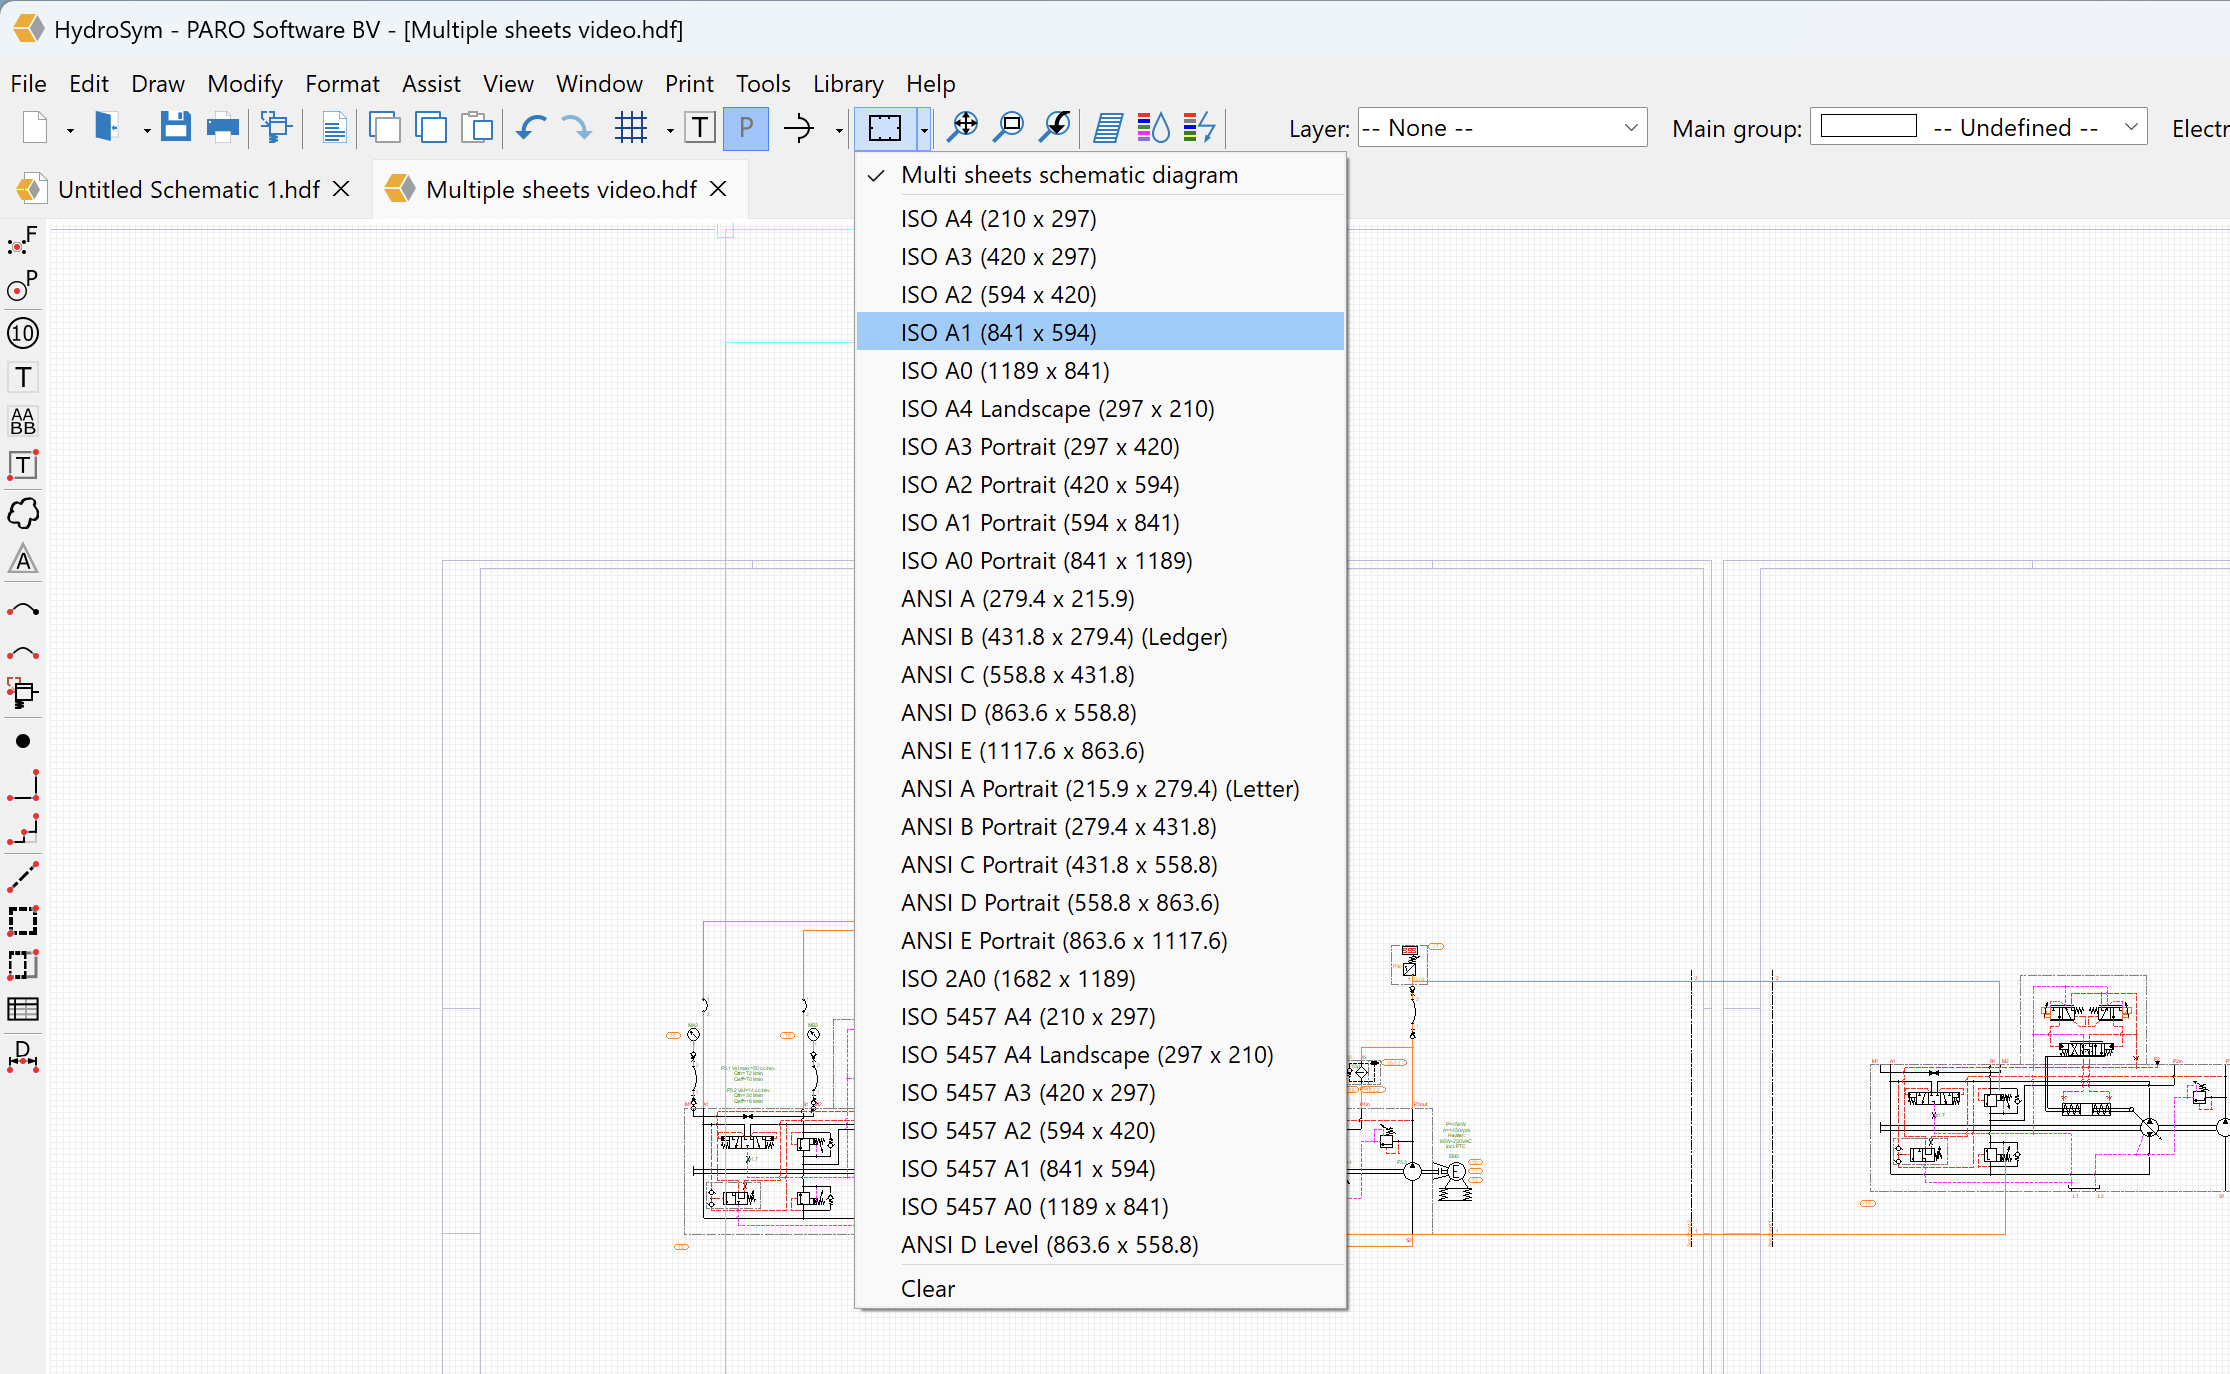Click the zoom in magnifier icon
Viewport: 2230px width, 1374px height.
pyautogui.click(x=962, y=127)
